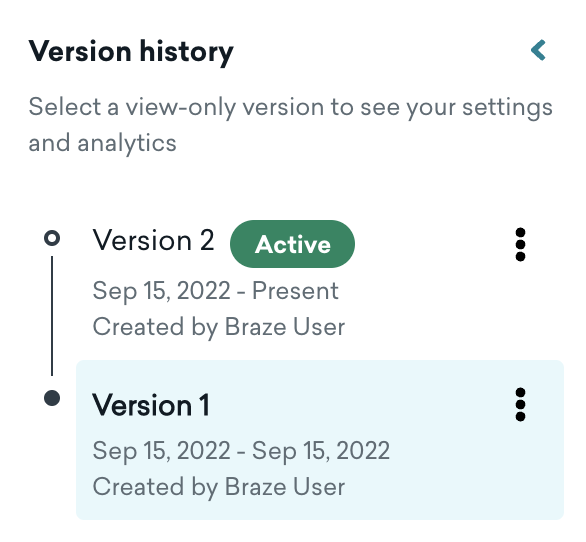
Task: Click the filled timeline dot beside Version 1
Action: pyautogui.click(x=52, y=398)
